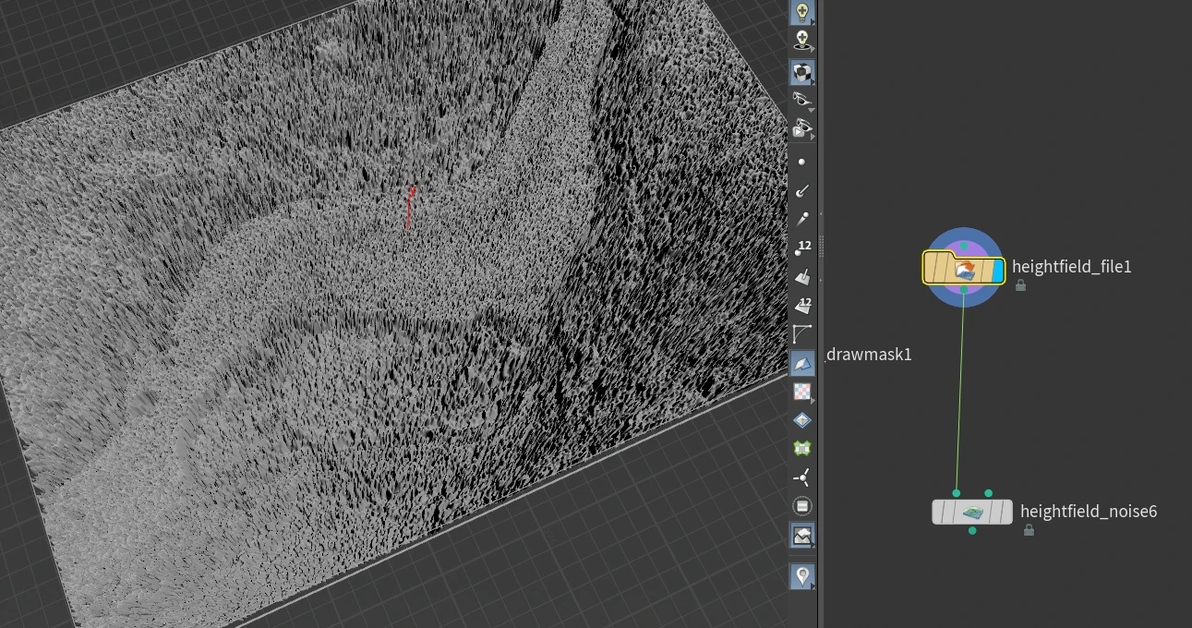Screen dimensions: 1192x628
Task: Toggle the background image landscape icon
Action: 801,536
